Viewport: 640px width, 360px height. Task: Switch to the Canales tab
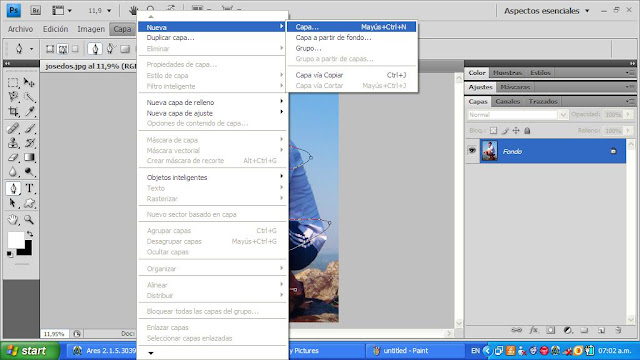(507, 101)
